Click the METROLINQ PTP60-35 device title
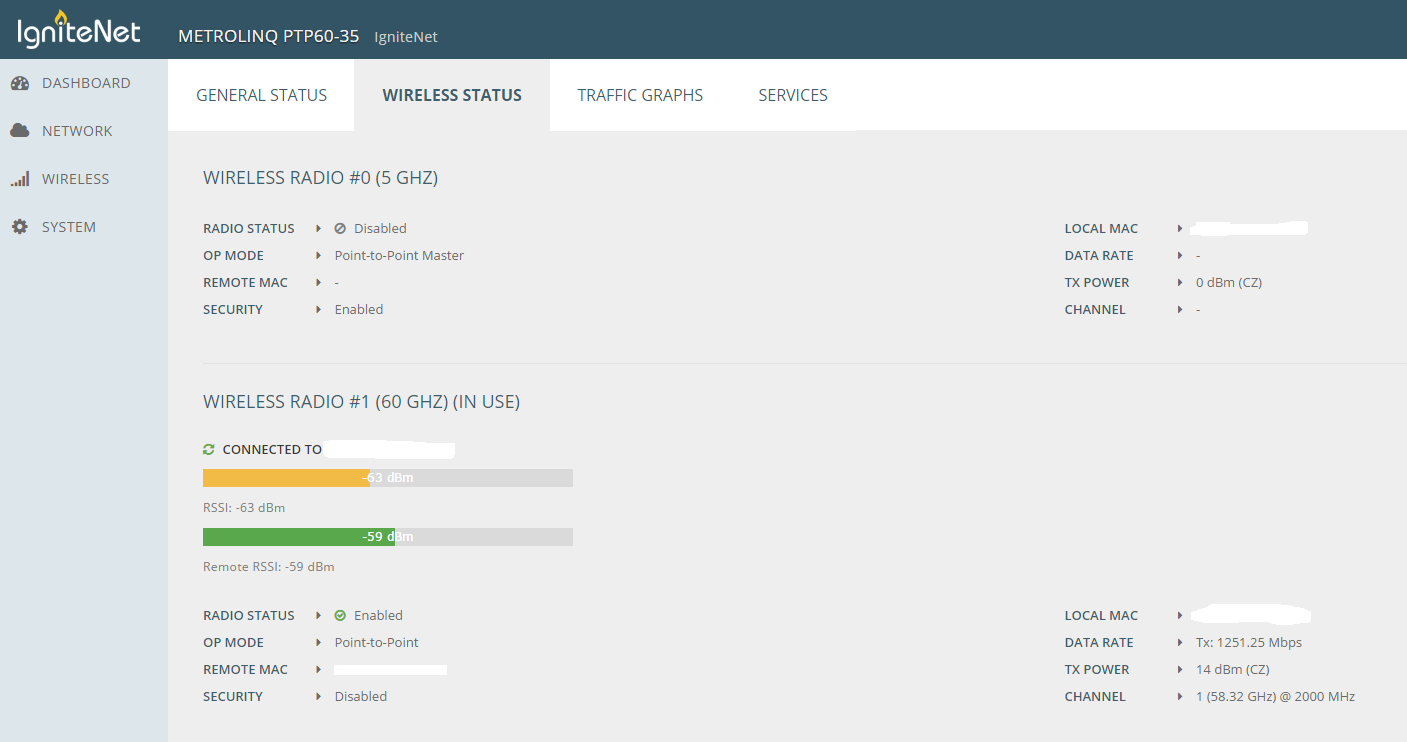 click(268, 36)
